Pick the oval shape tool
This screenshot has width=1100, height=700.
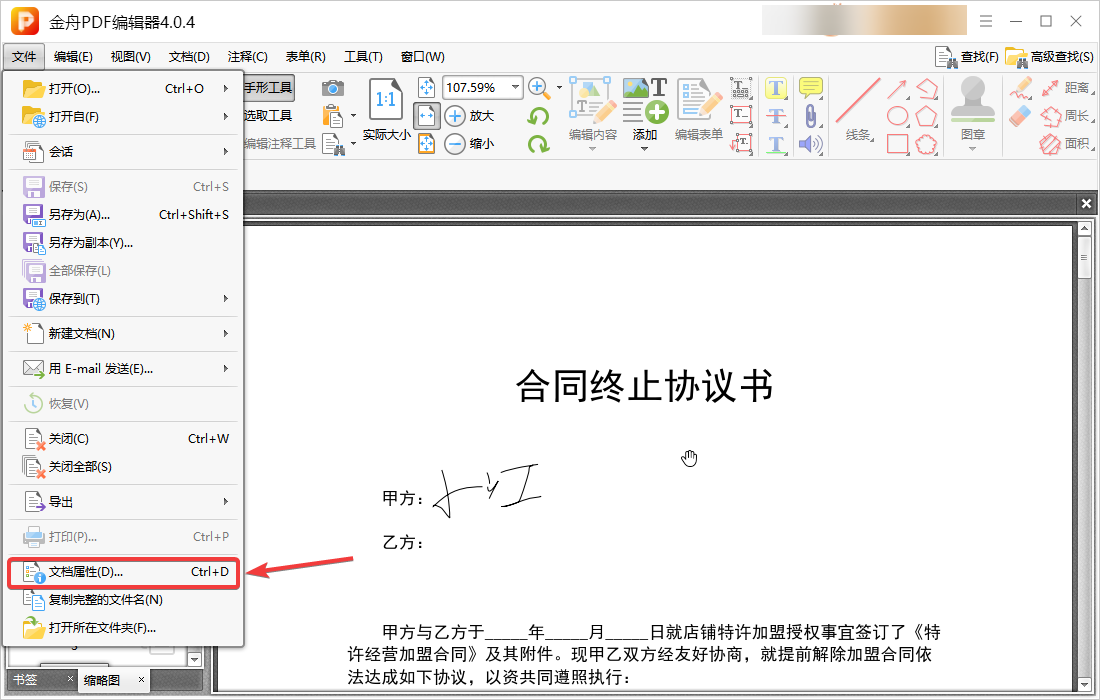[897, 116]
